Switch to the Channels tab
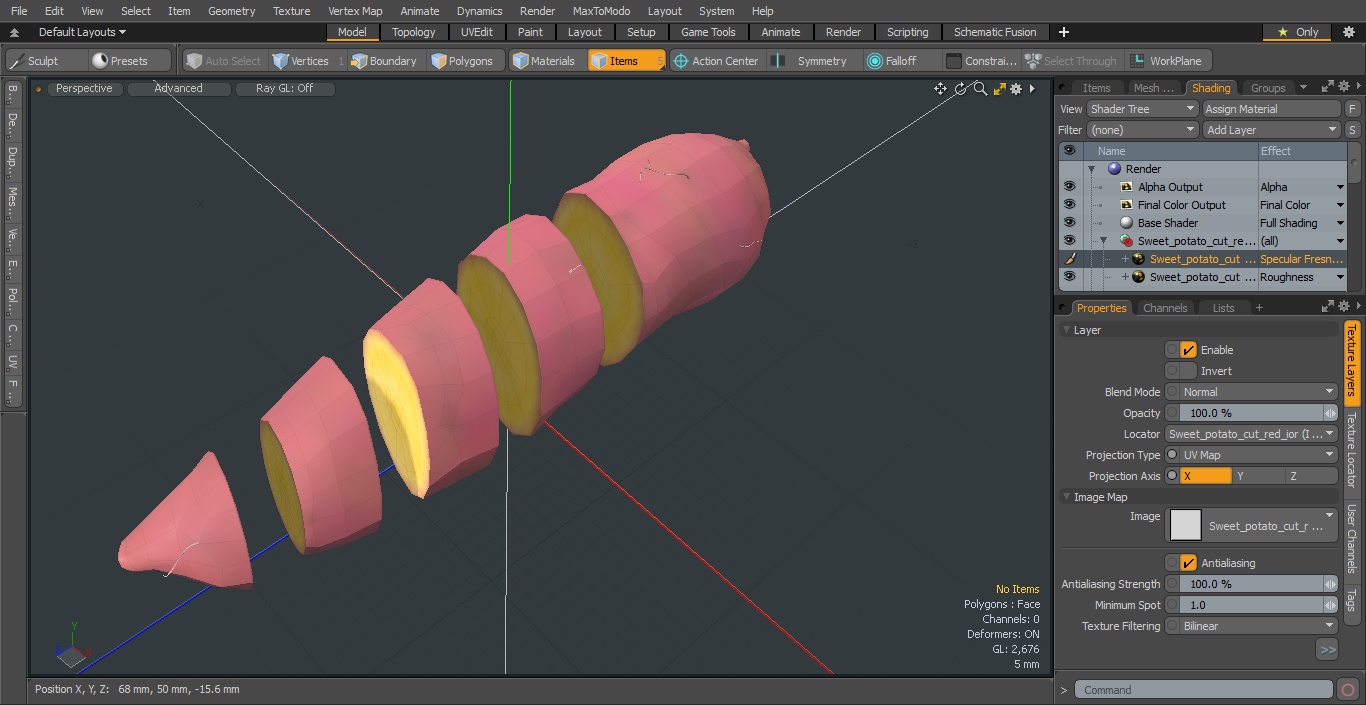Screen dimensions: 1366x705 point(1165,308)
